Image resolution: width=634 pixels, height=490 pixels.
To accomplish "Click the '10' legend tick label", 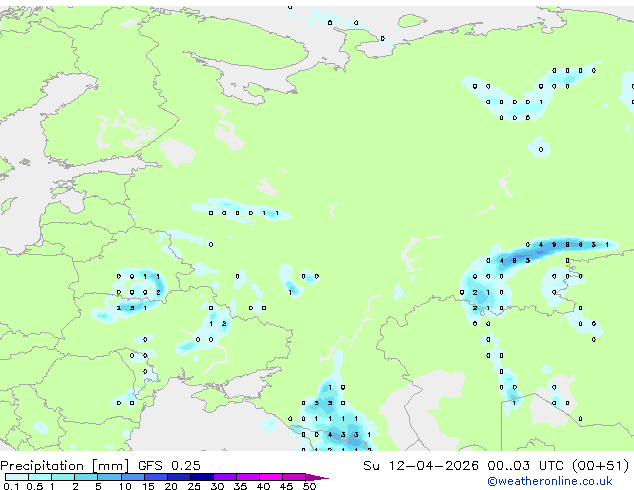I will pyautogui.click(x=125, y=486).
